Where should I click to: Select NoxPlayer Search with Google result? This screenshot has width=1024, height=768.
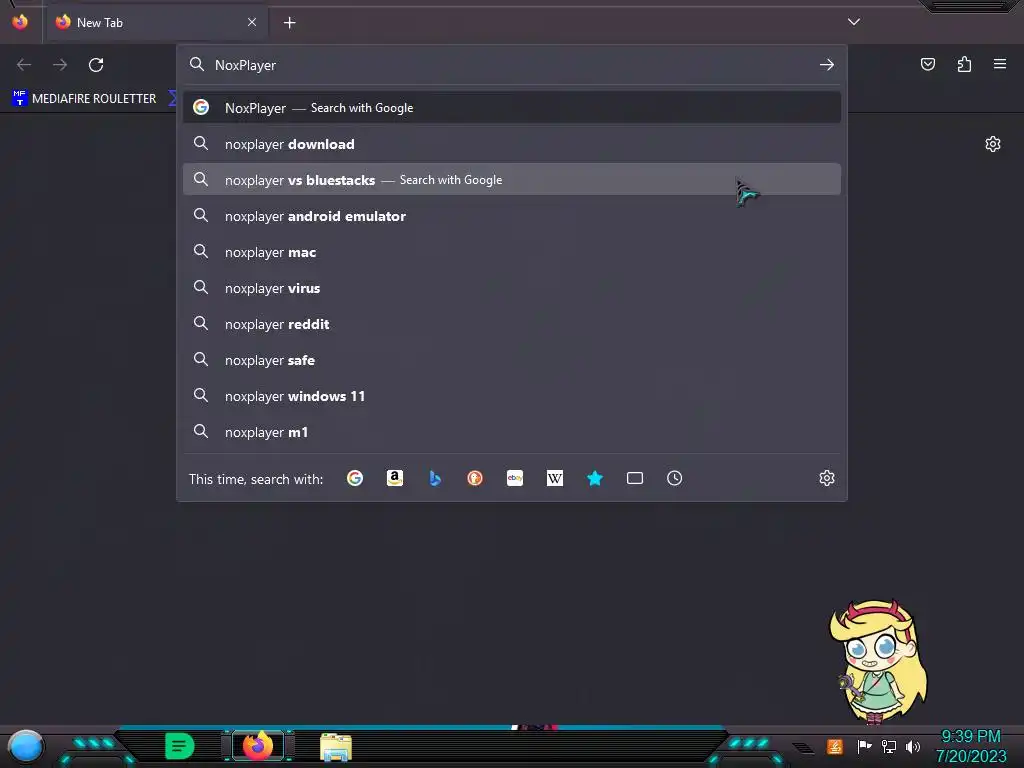click(512, 108)
